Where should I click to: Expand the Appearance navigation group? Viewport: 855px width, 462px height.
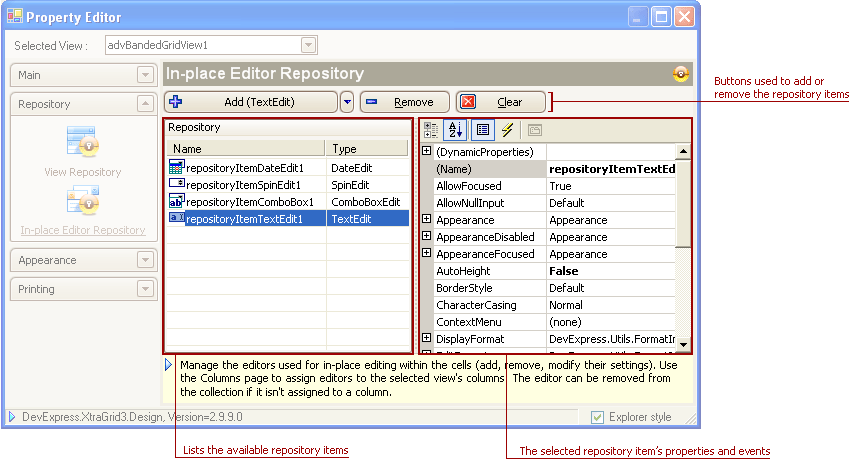145,260
